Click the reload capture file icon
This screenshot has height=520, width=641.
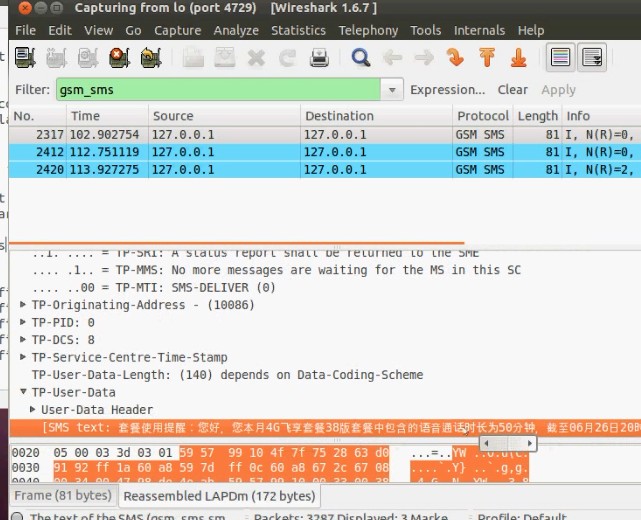287,58
